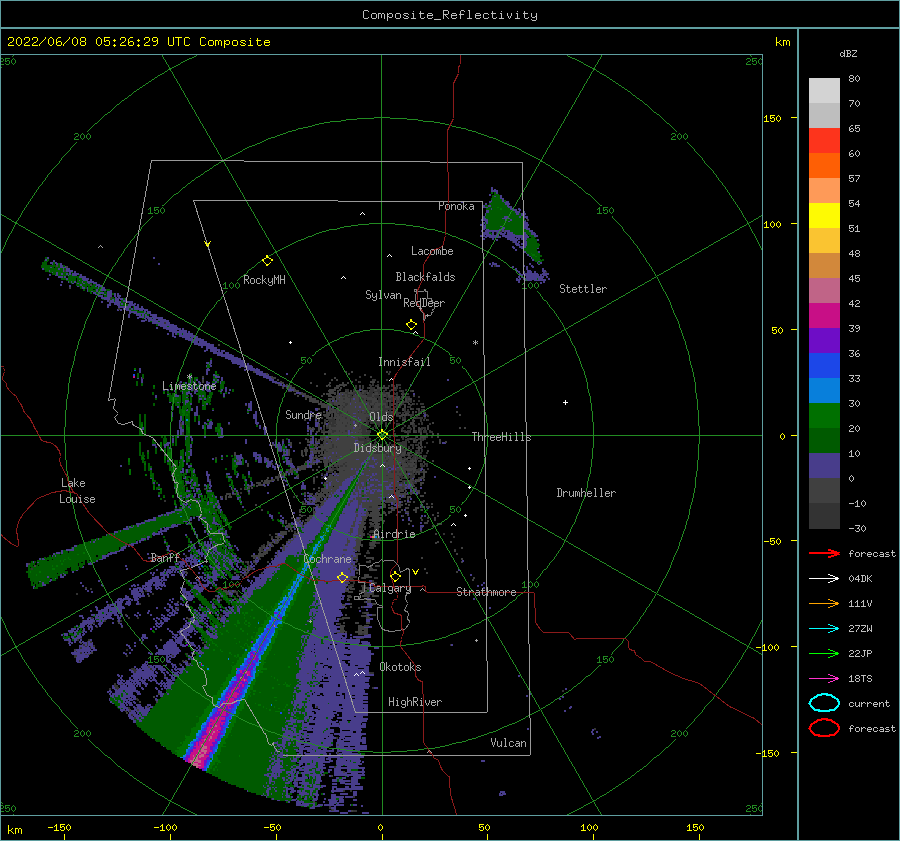Click the Innisfail map label

point(404,362)
